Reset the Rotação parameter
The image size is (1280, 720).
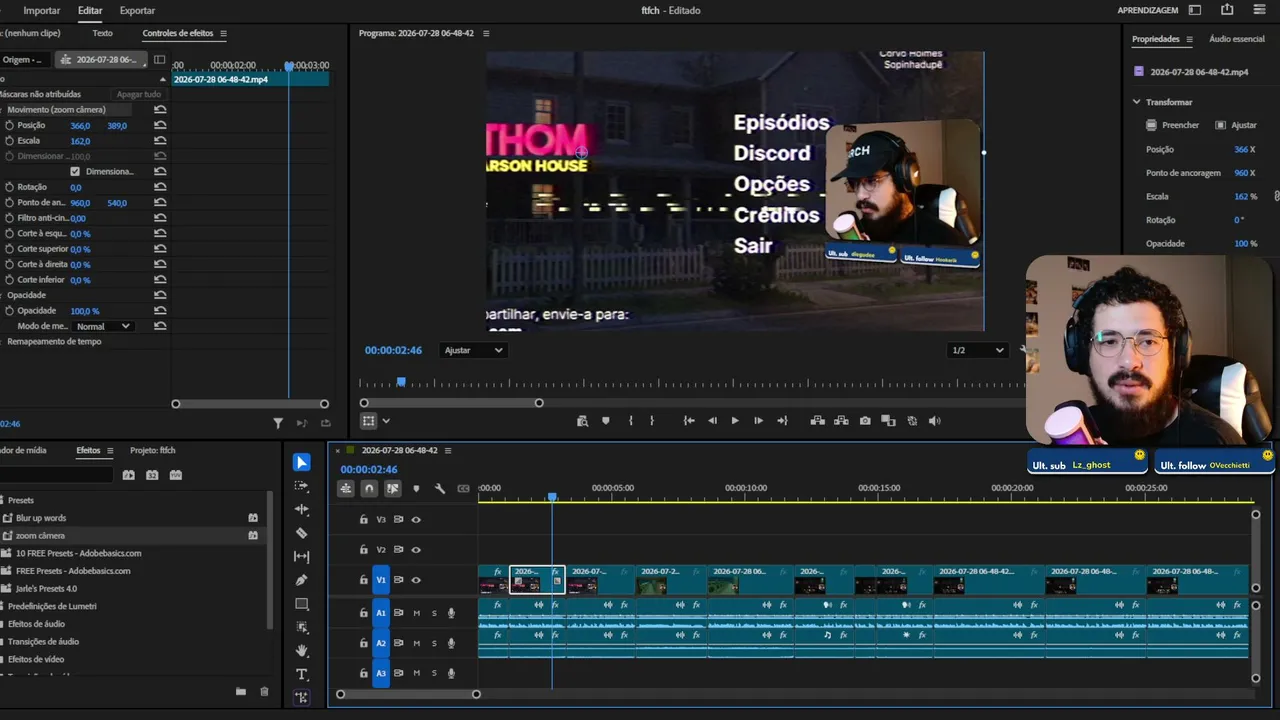(160, 187)
